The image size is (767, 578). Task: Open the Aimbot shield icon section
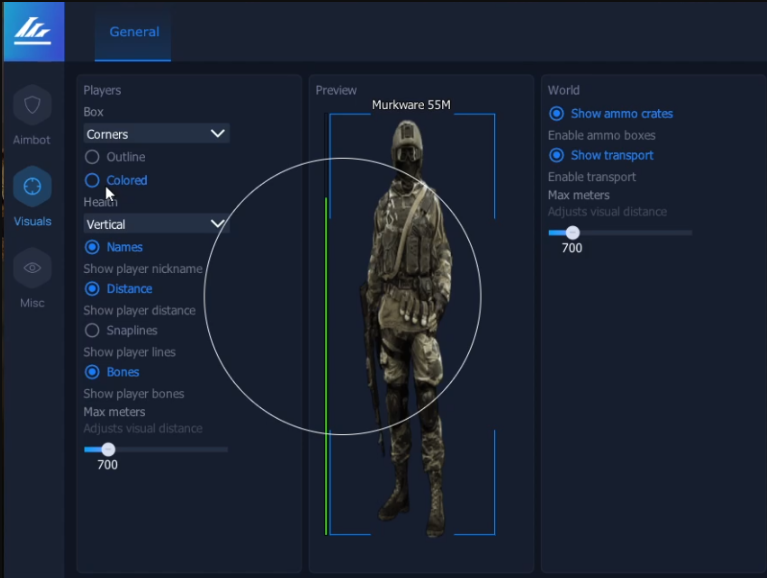point(32,105)
